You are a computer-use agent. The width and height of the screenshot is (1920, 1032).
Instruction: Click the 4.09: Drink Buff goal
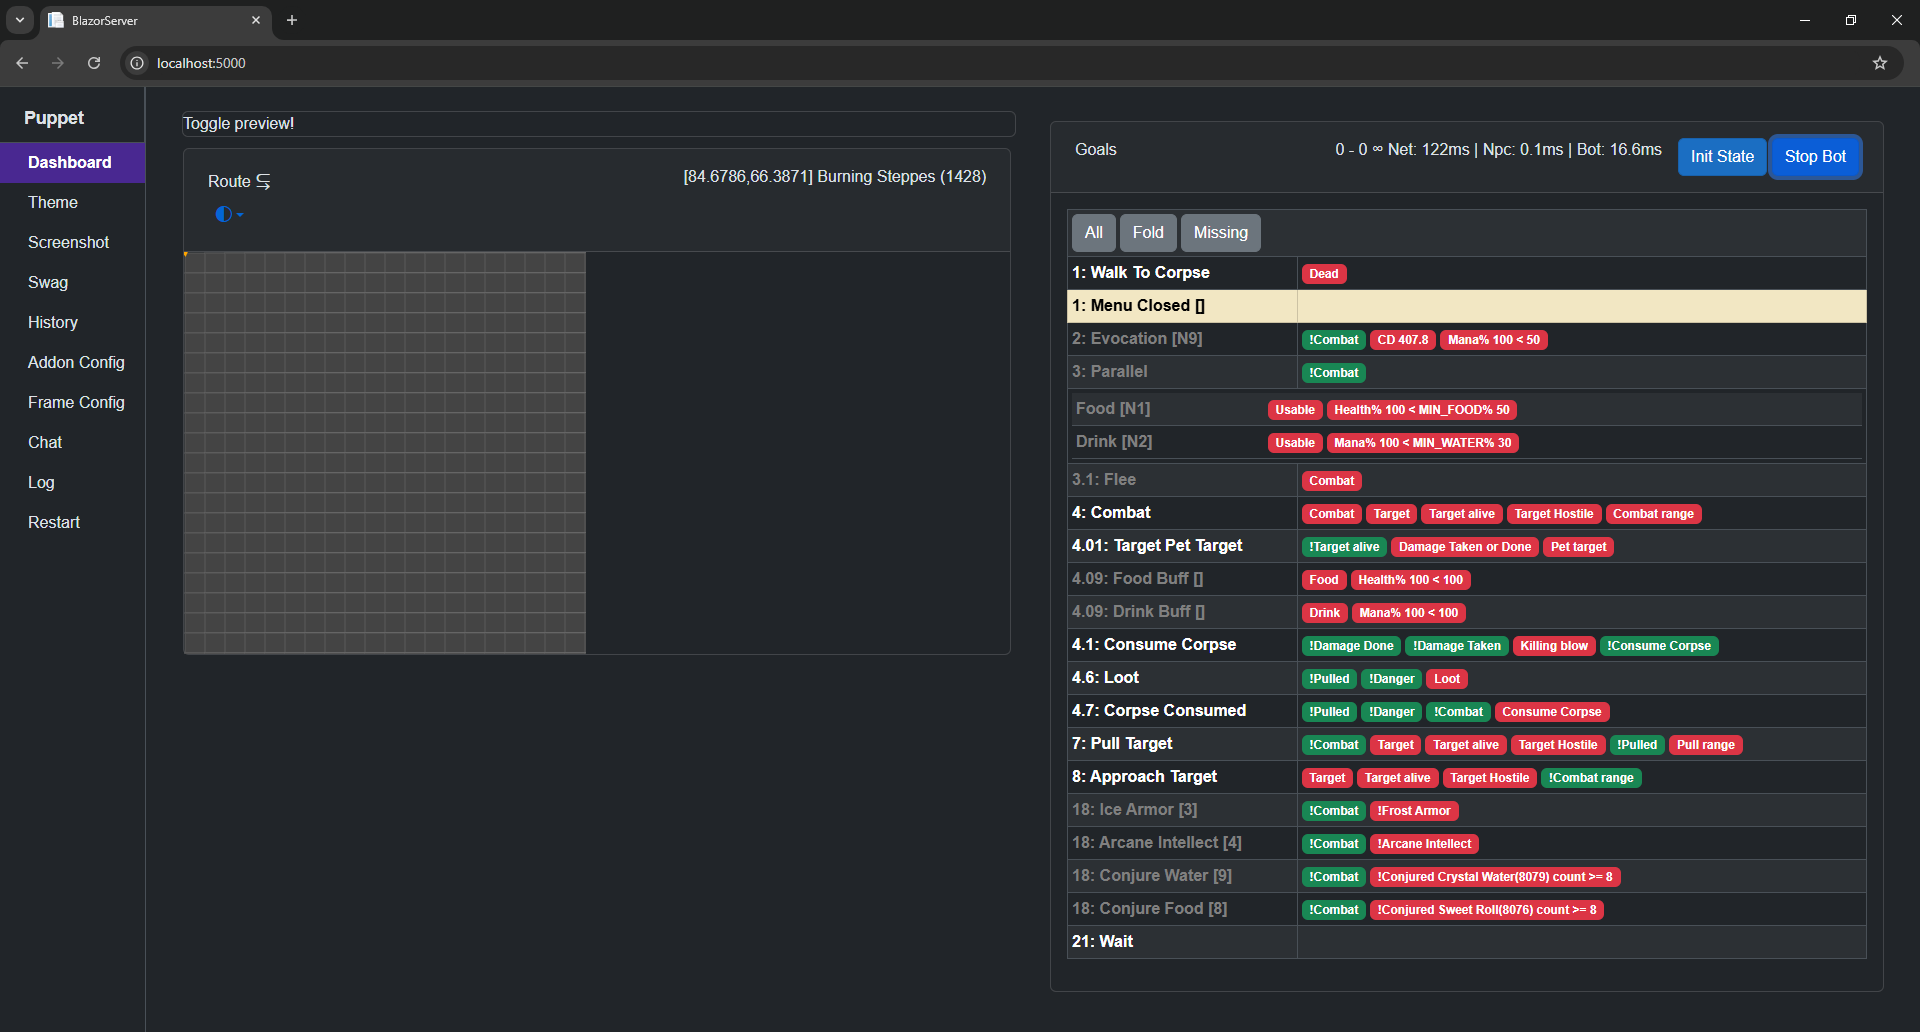(1138, 611)
